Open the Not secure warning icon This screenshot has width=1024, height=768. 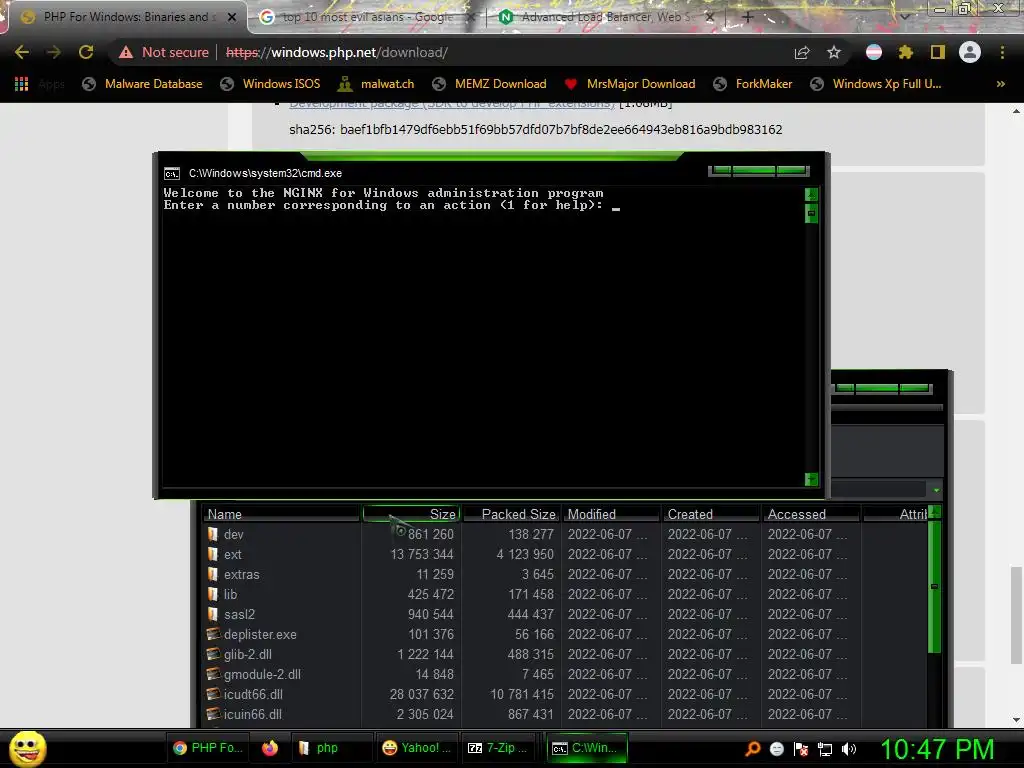pyautogui.click(x=126, y=52)
